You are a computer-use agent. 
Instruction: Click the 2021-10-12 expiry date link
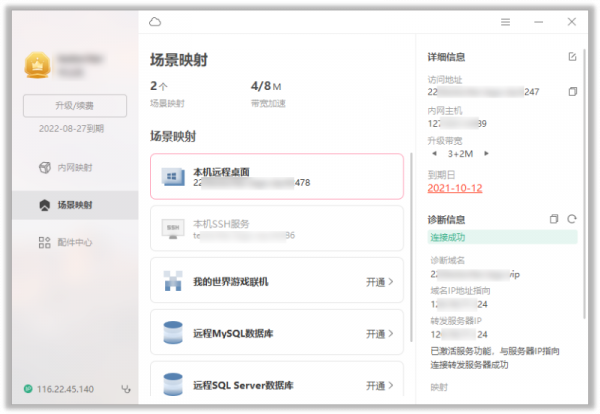(455, 188)
